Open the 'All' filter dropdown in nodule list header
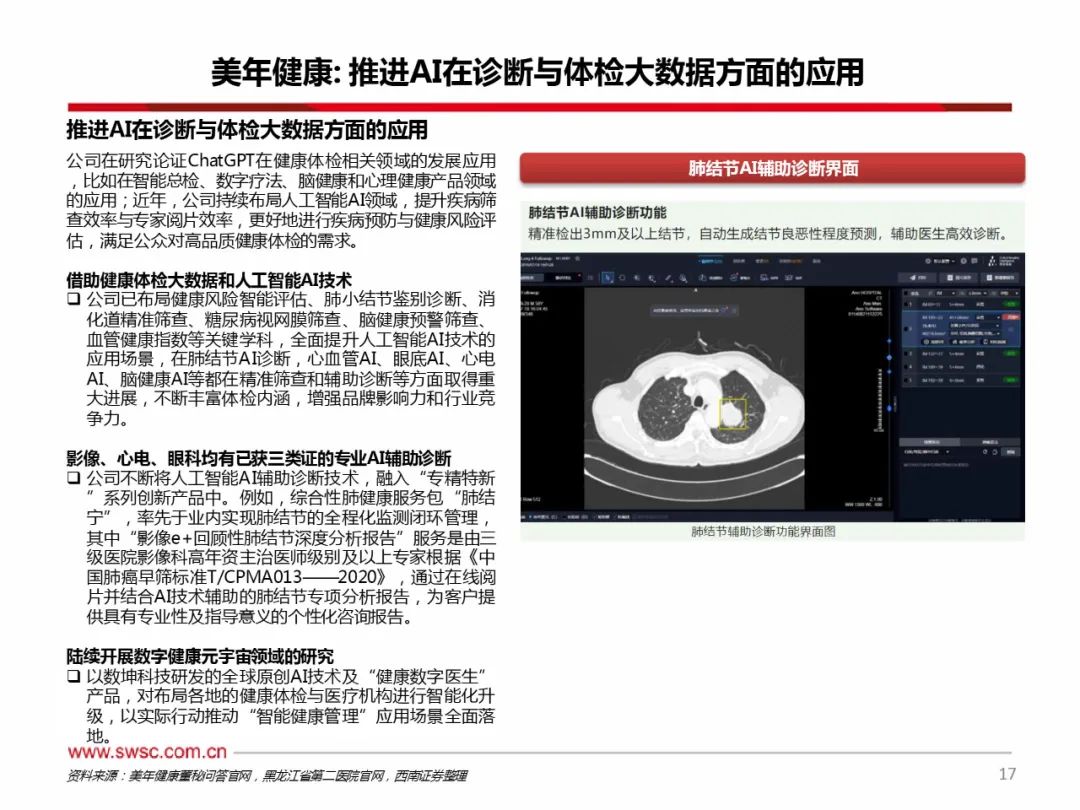This screenshot has height=810, width=1080. click(x=945, y=293)
